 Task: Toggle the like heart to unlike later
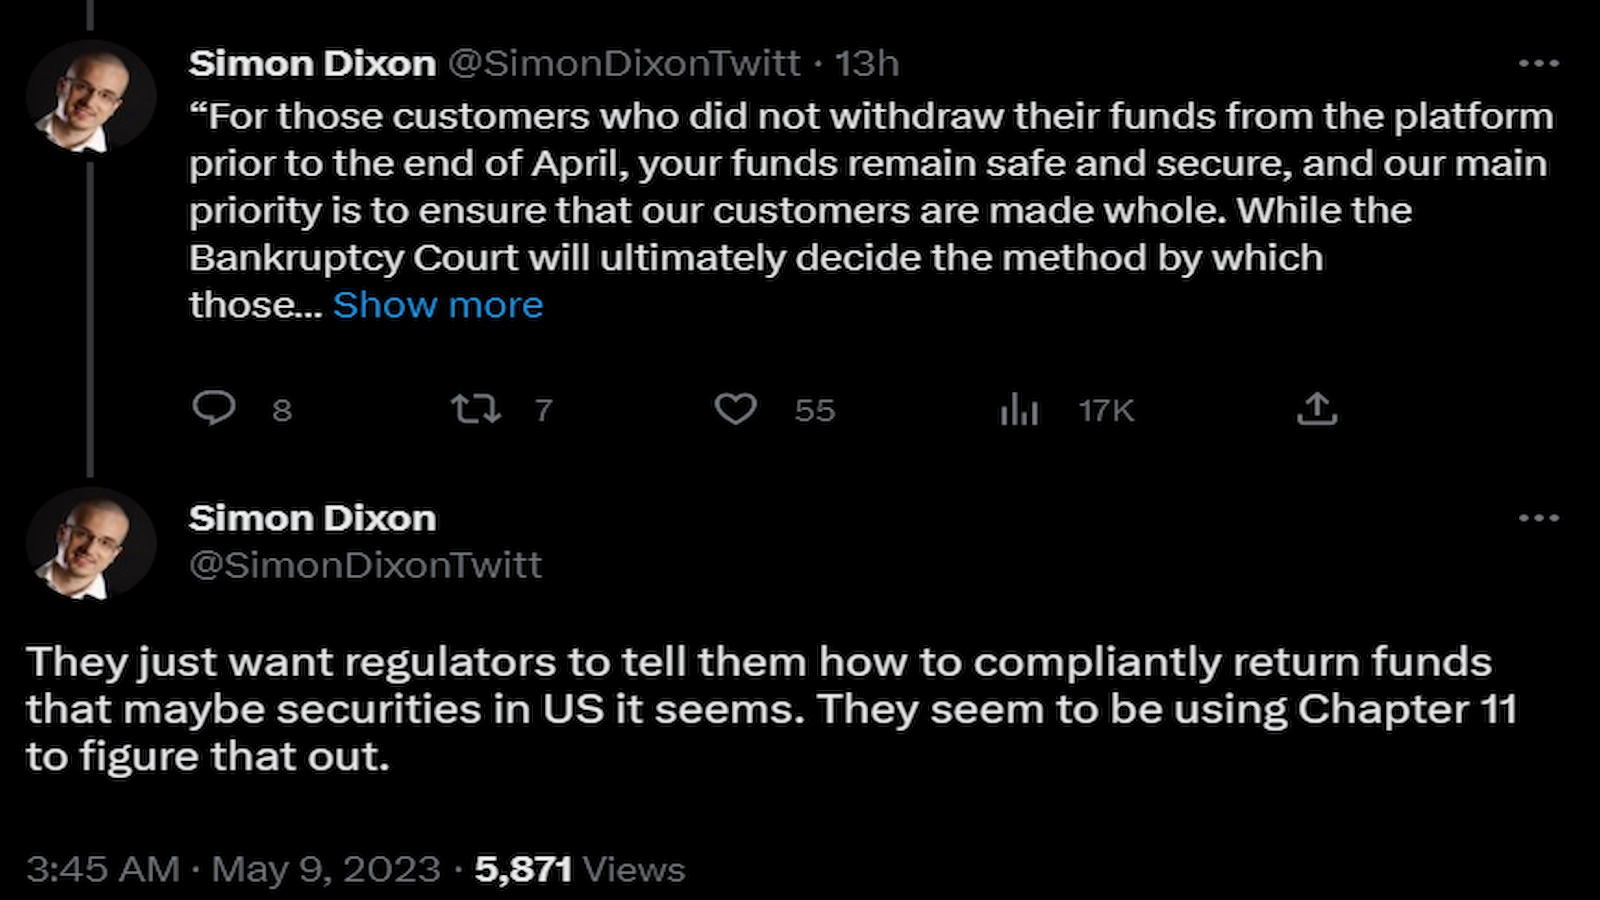tap(737, 409)
